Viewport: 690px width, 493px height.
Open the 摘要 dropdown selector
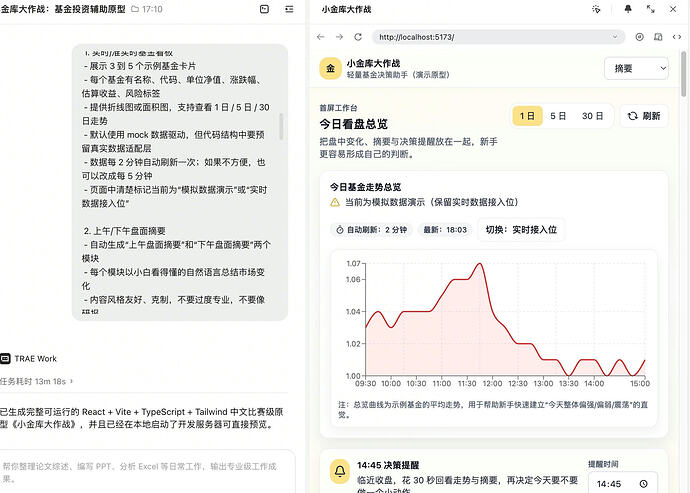(x=636, y=68)
